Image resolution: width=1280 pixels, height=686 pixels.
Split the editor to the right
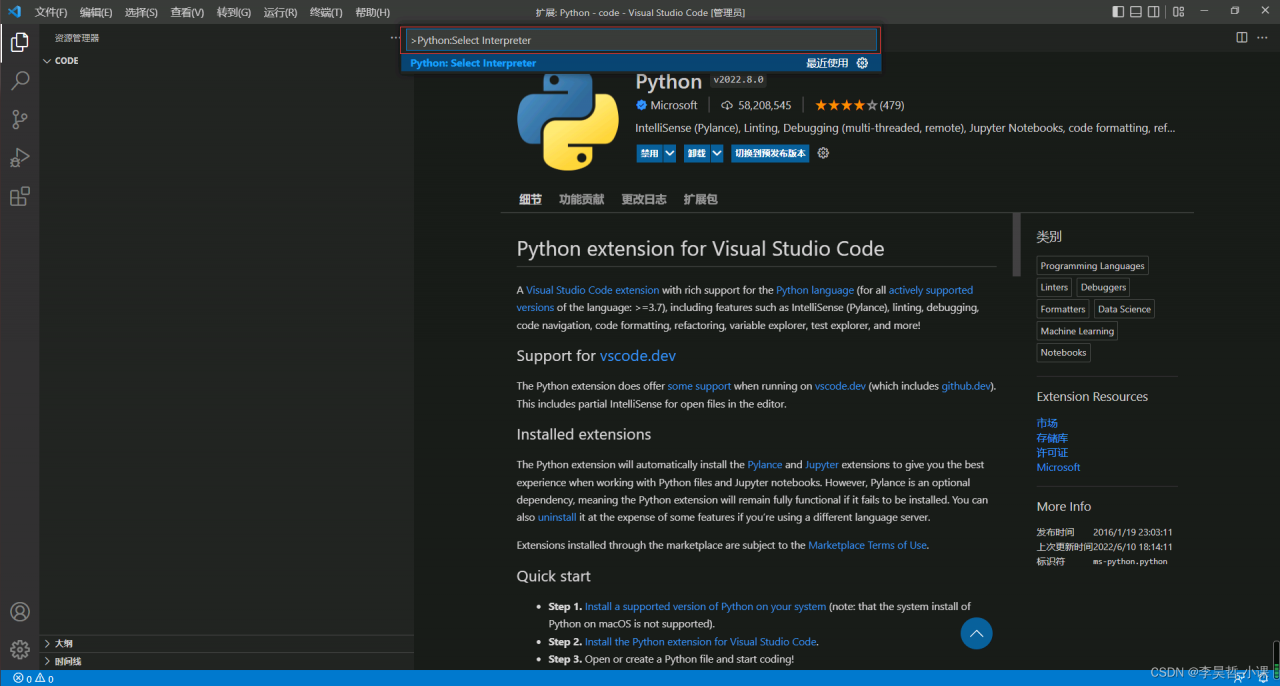1242,37
